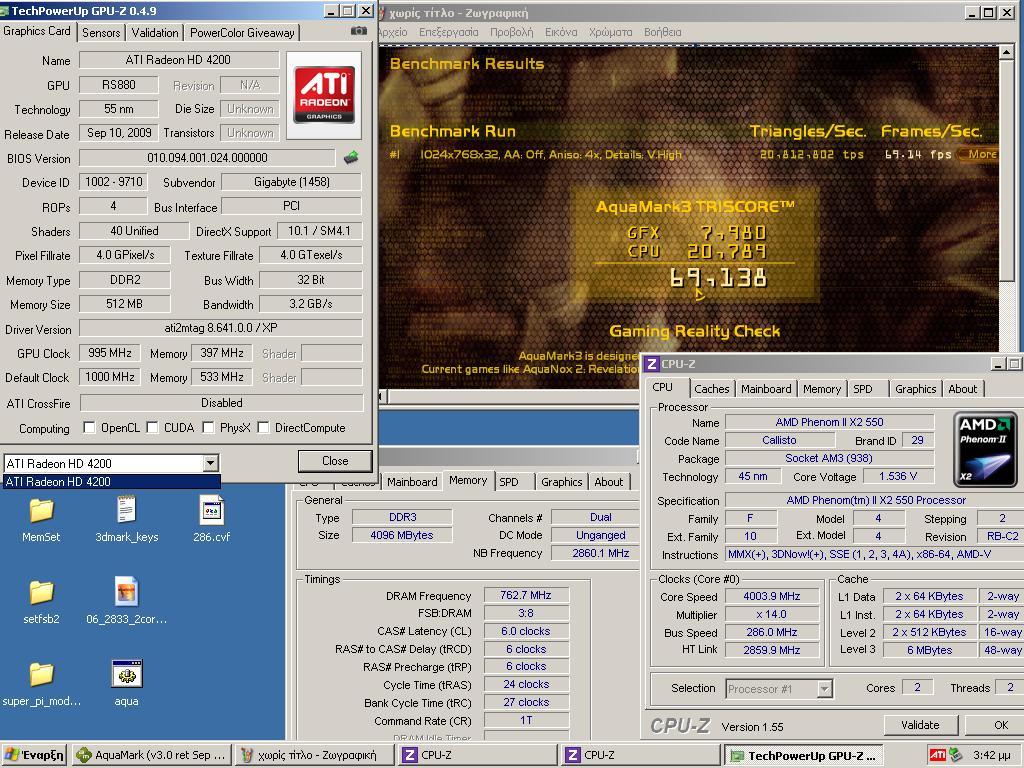Viewport: 1024px width, 768px height.
Task: Click the Driver Version field ati2mtag
Action: pos(221,328)
